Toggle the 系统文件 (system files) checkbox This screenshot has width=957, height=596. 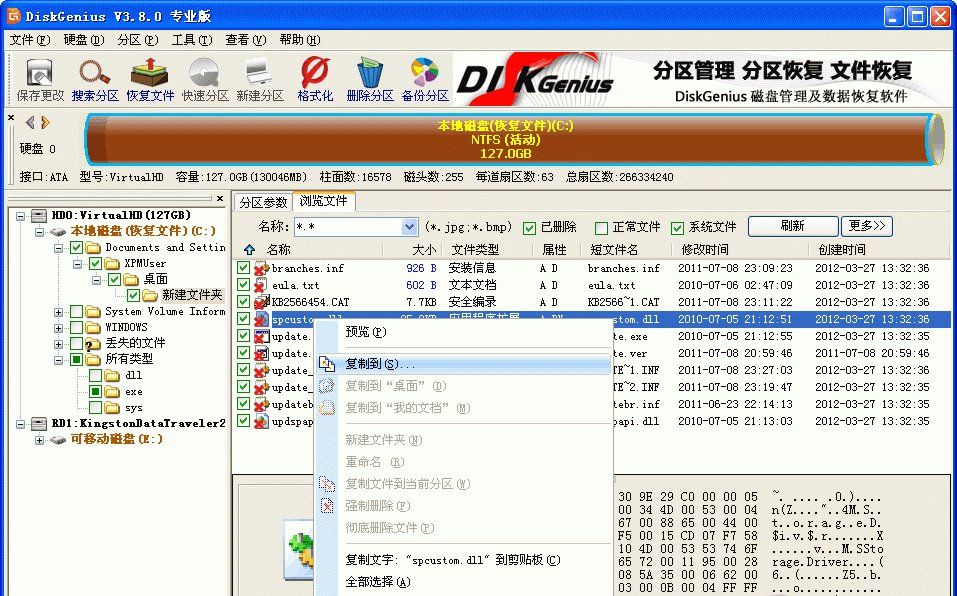[x=677, y=228]
